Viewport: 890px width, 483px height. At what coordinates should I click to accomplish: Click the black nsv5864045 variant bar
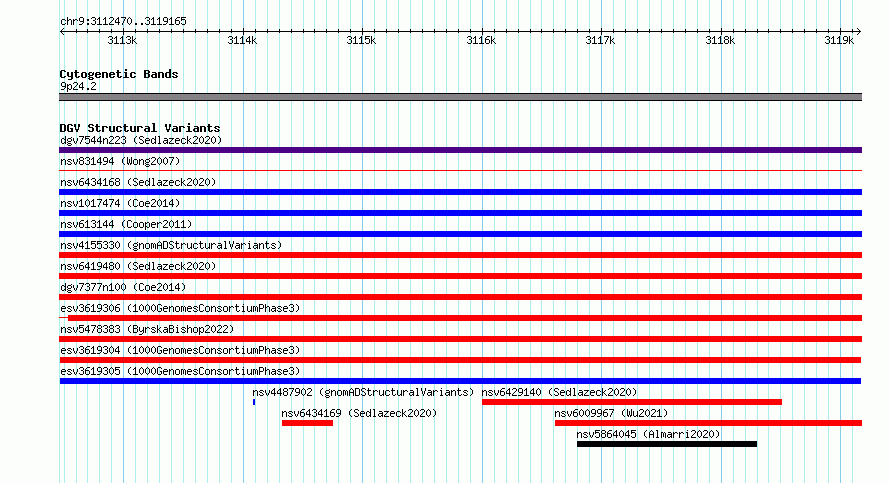click(x=667, y=444)
